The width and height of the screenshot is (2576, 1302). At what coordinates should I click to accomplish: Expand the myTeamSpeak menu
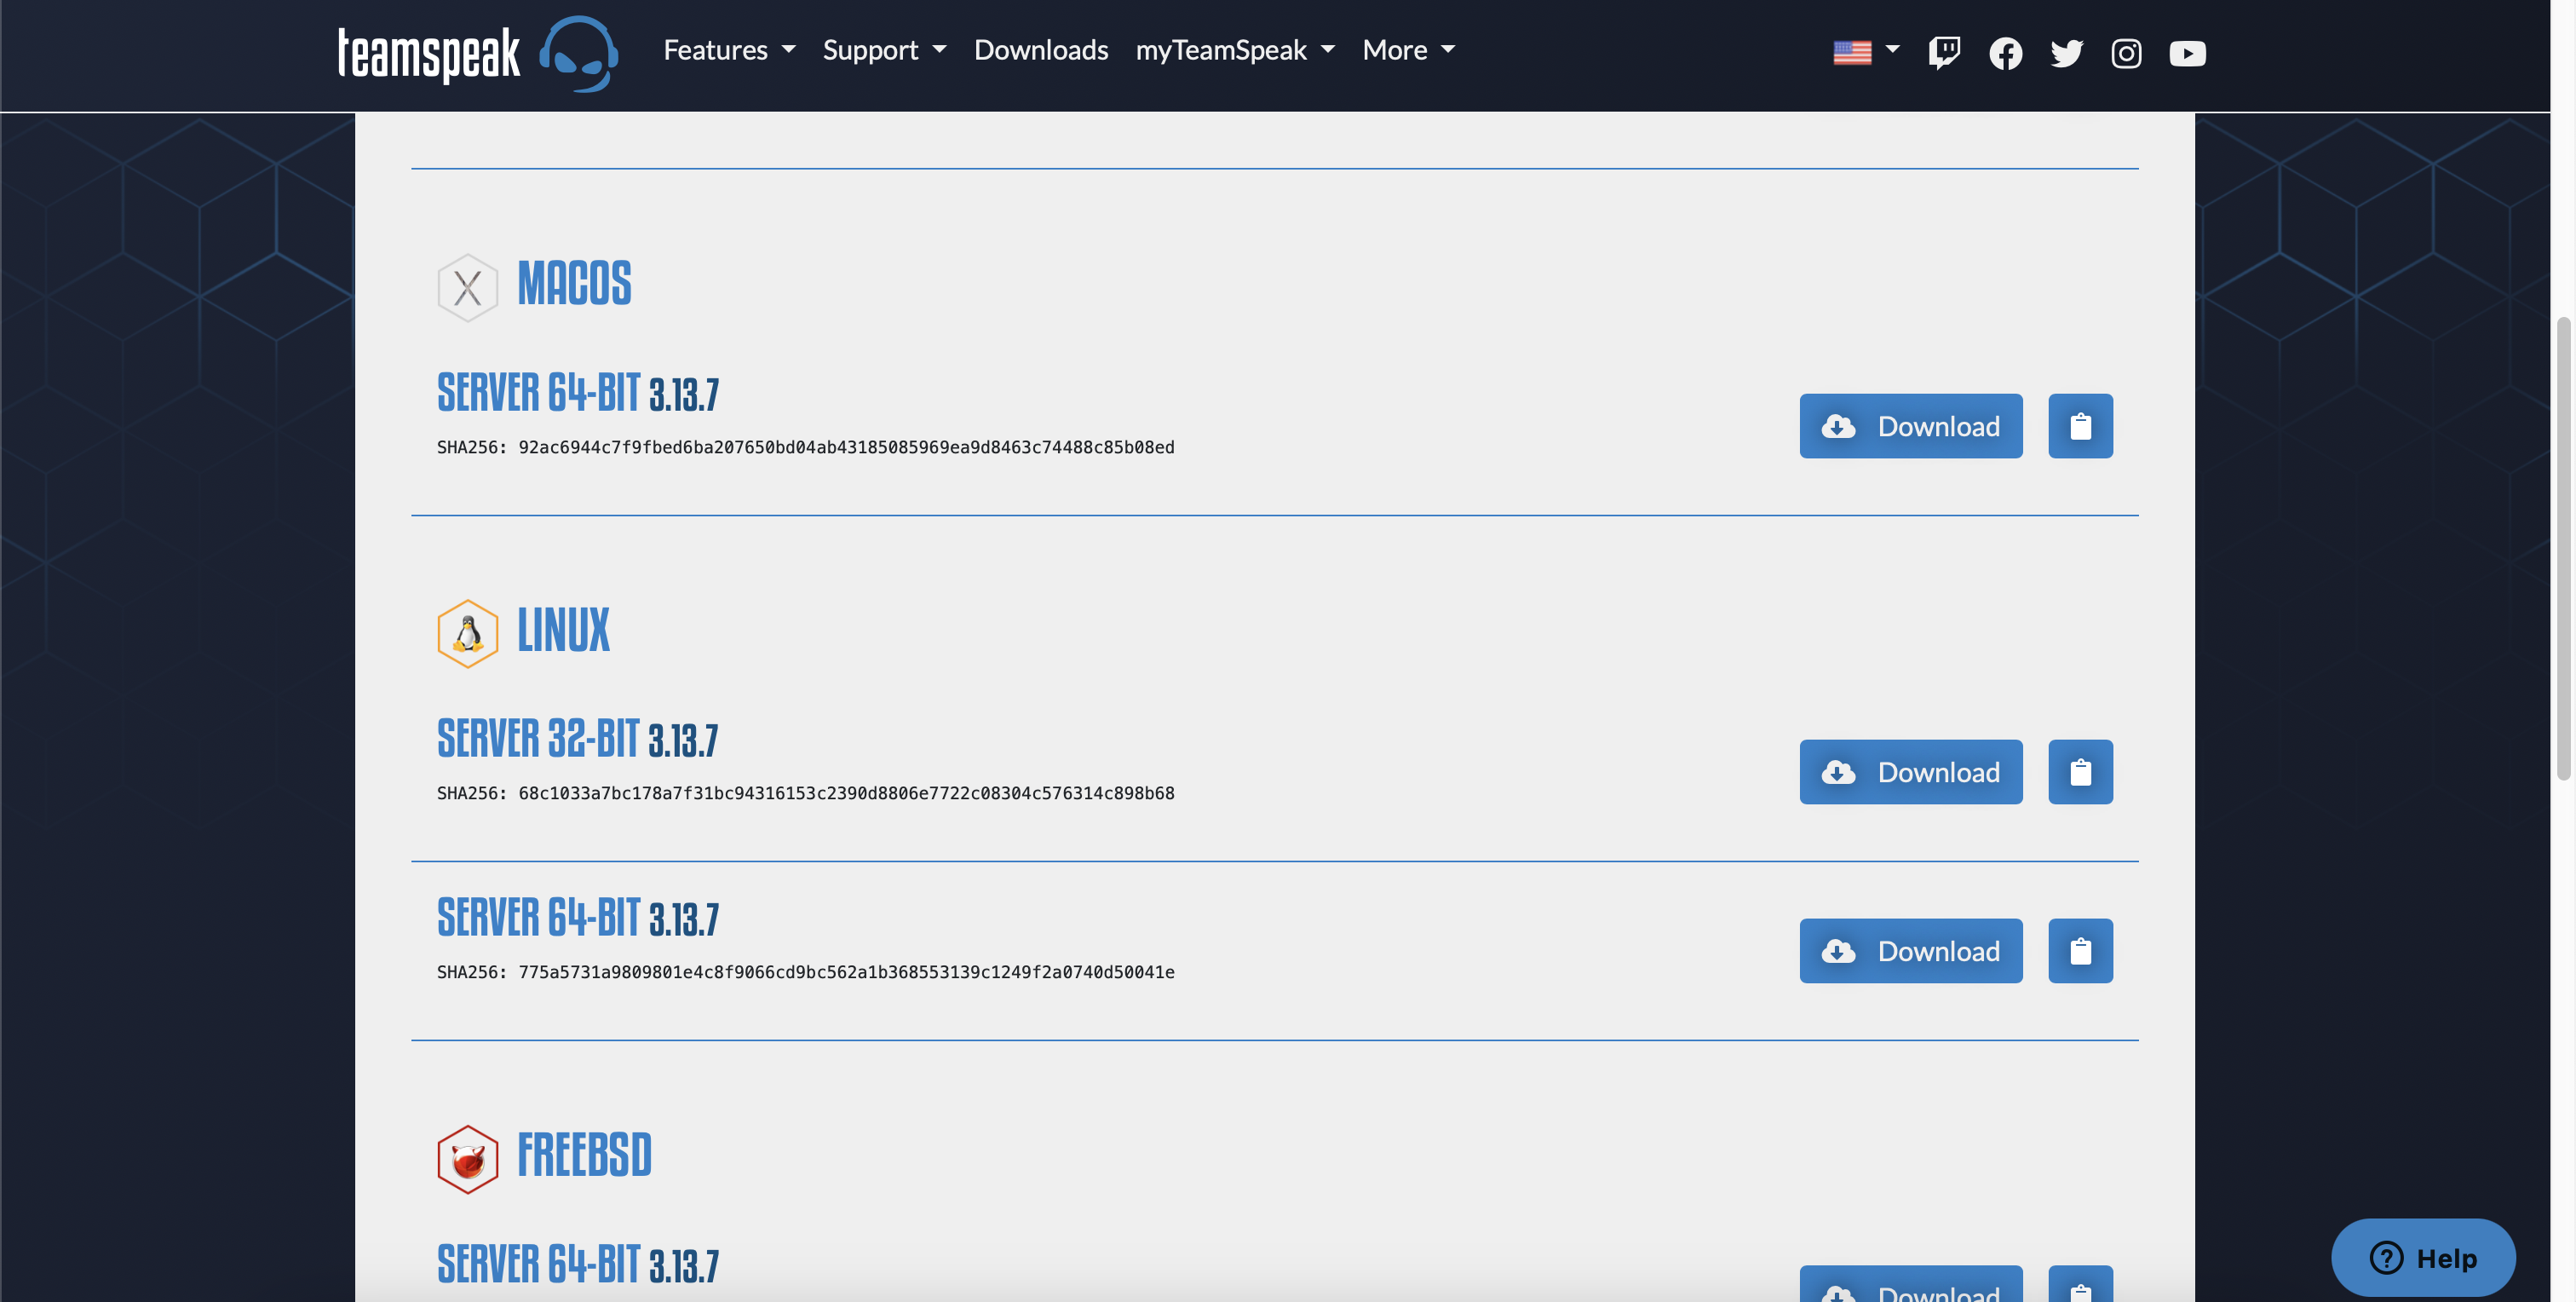[x=1235, y=50]
